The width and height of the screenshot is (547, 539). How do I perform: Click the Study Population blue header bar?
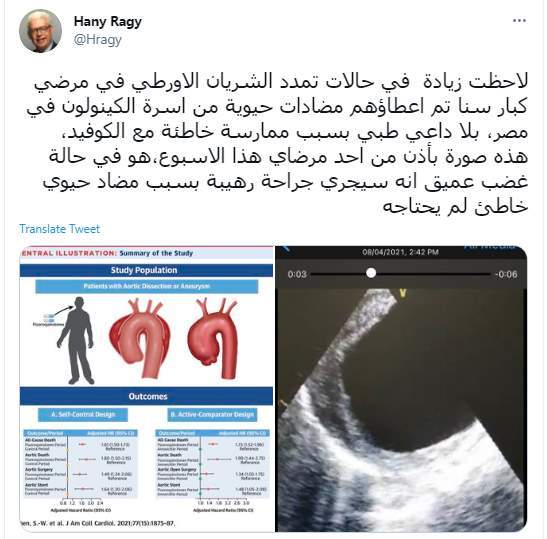tap(146, 270)
